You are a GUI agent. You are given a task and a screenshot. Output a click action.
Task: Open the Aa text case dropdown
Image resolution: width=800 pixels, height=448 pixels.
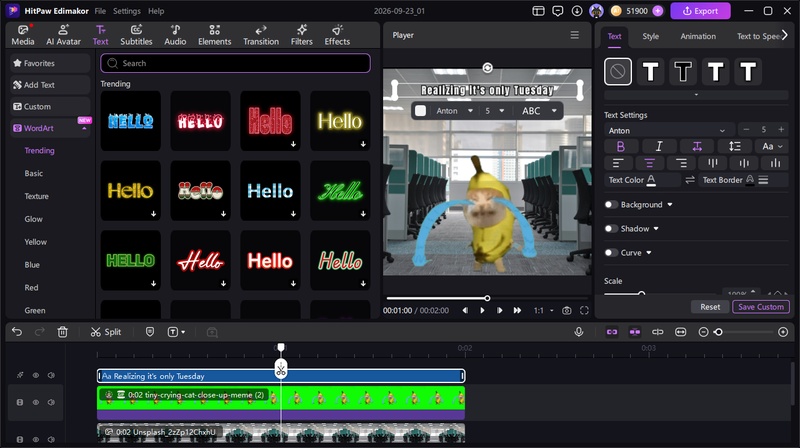click(x=772, y=146)
